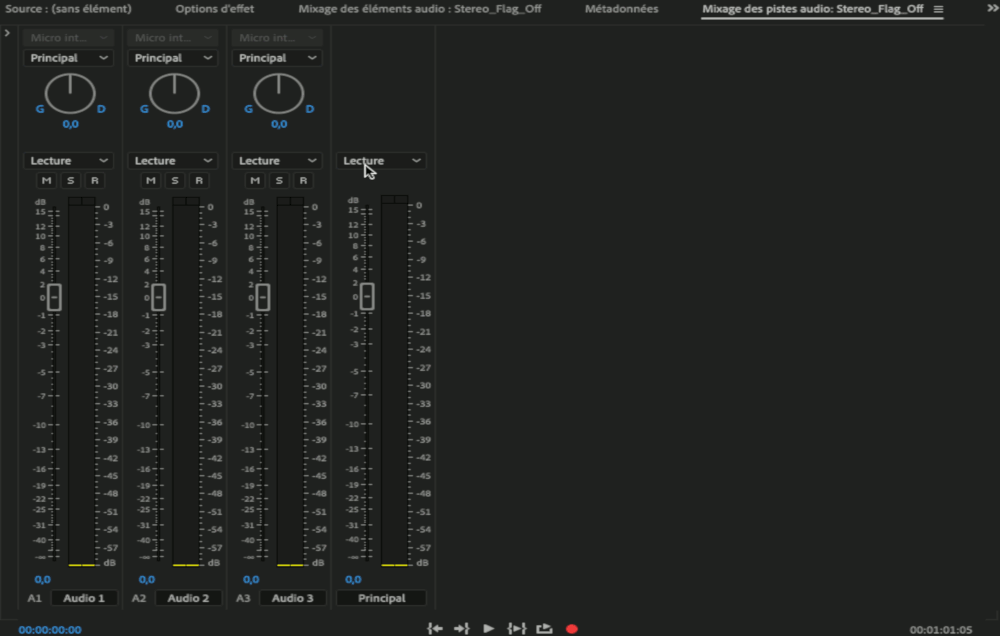The image size is (1000, 636).
Task: Open the Audio 2 Principal output dropdown
Action: (174, 58)
